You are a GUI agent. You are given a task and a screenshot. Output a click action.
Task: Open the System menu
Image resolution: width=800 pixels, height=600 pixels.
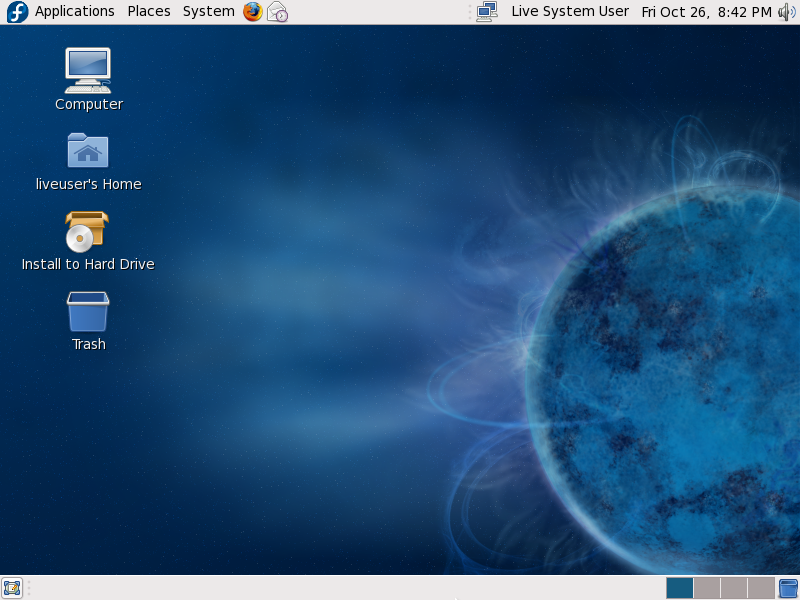click(x=208, y=12)
